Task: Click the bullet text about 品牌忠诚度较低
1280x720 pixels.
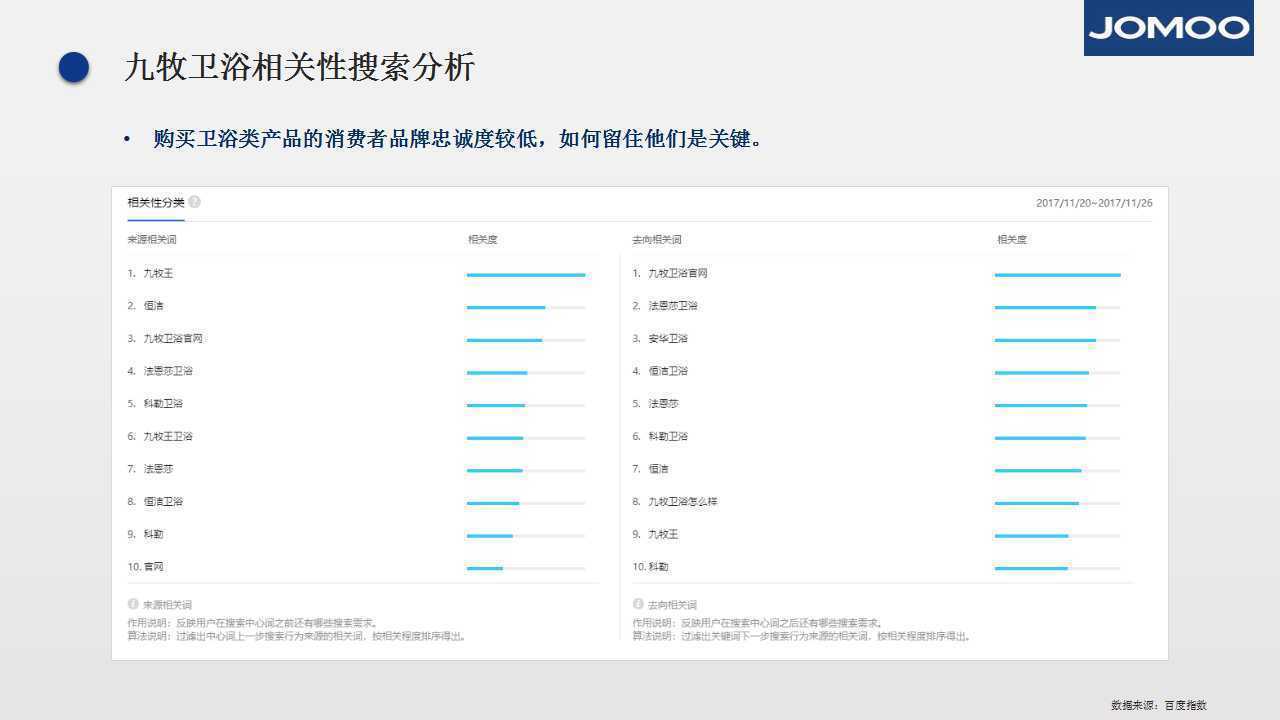Action: pos(459,139)
